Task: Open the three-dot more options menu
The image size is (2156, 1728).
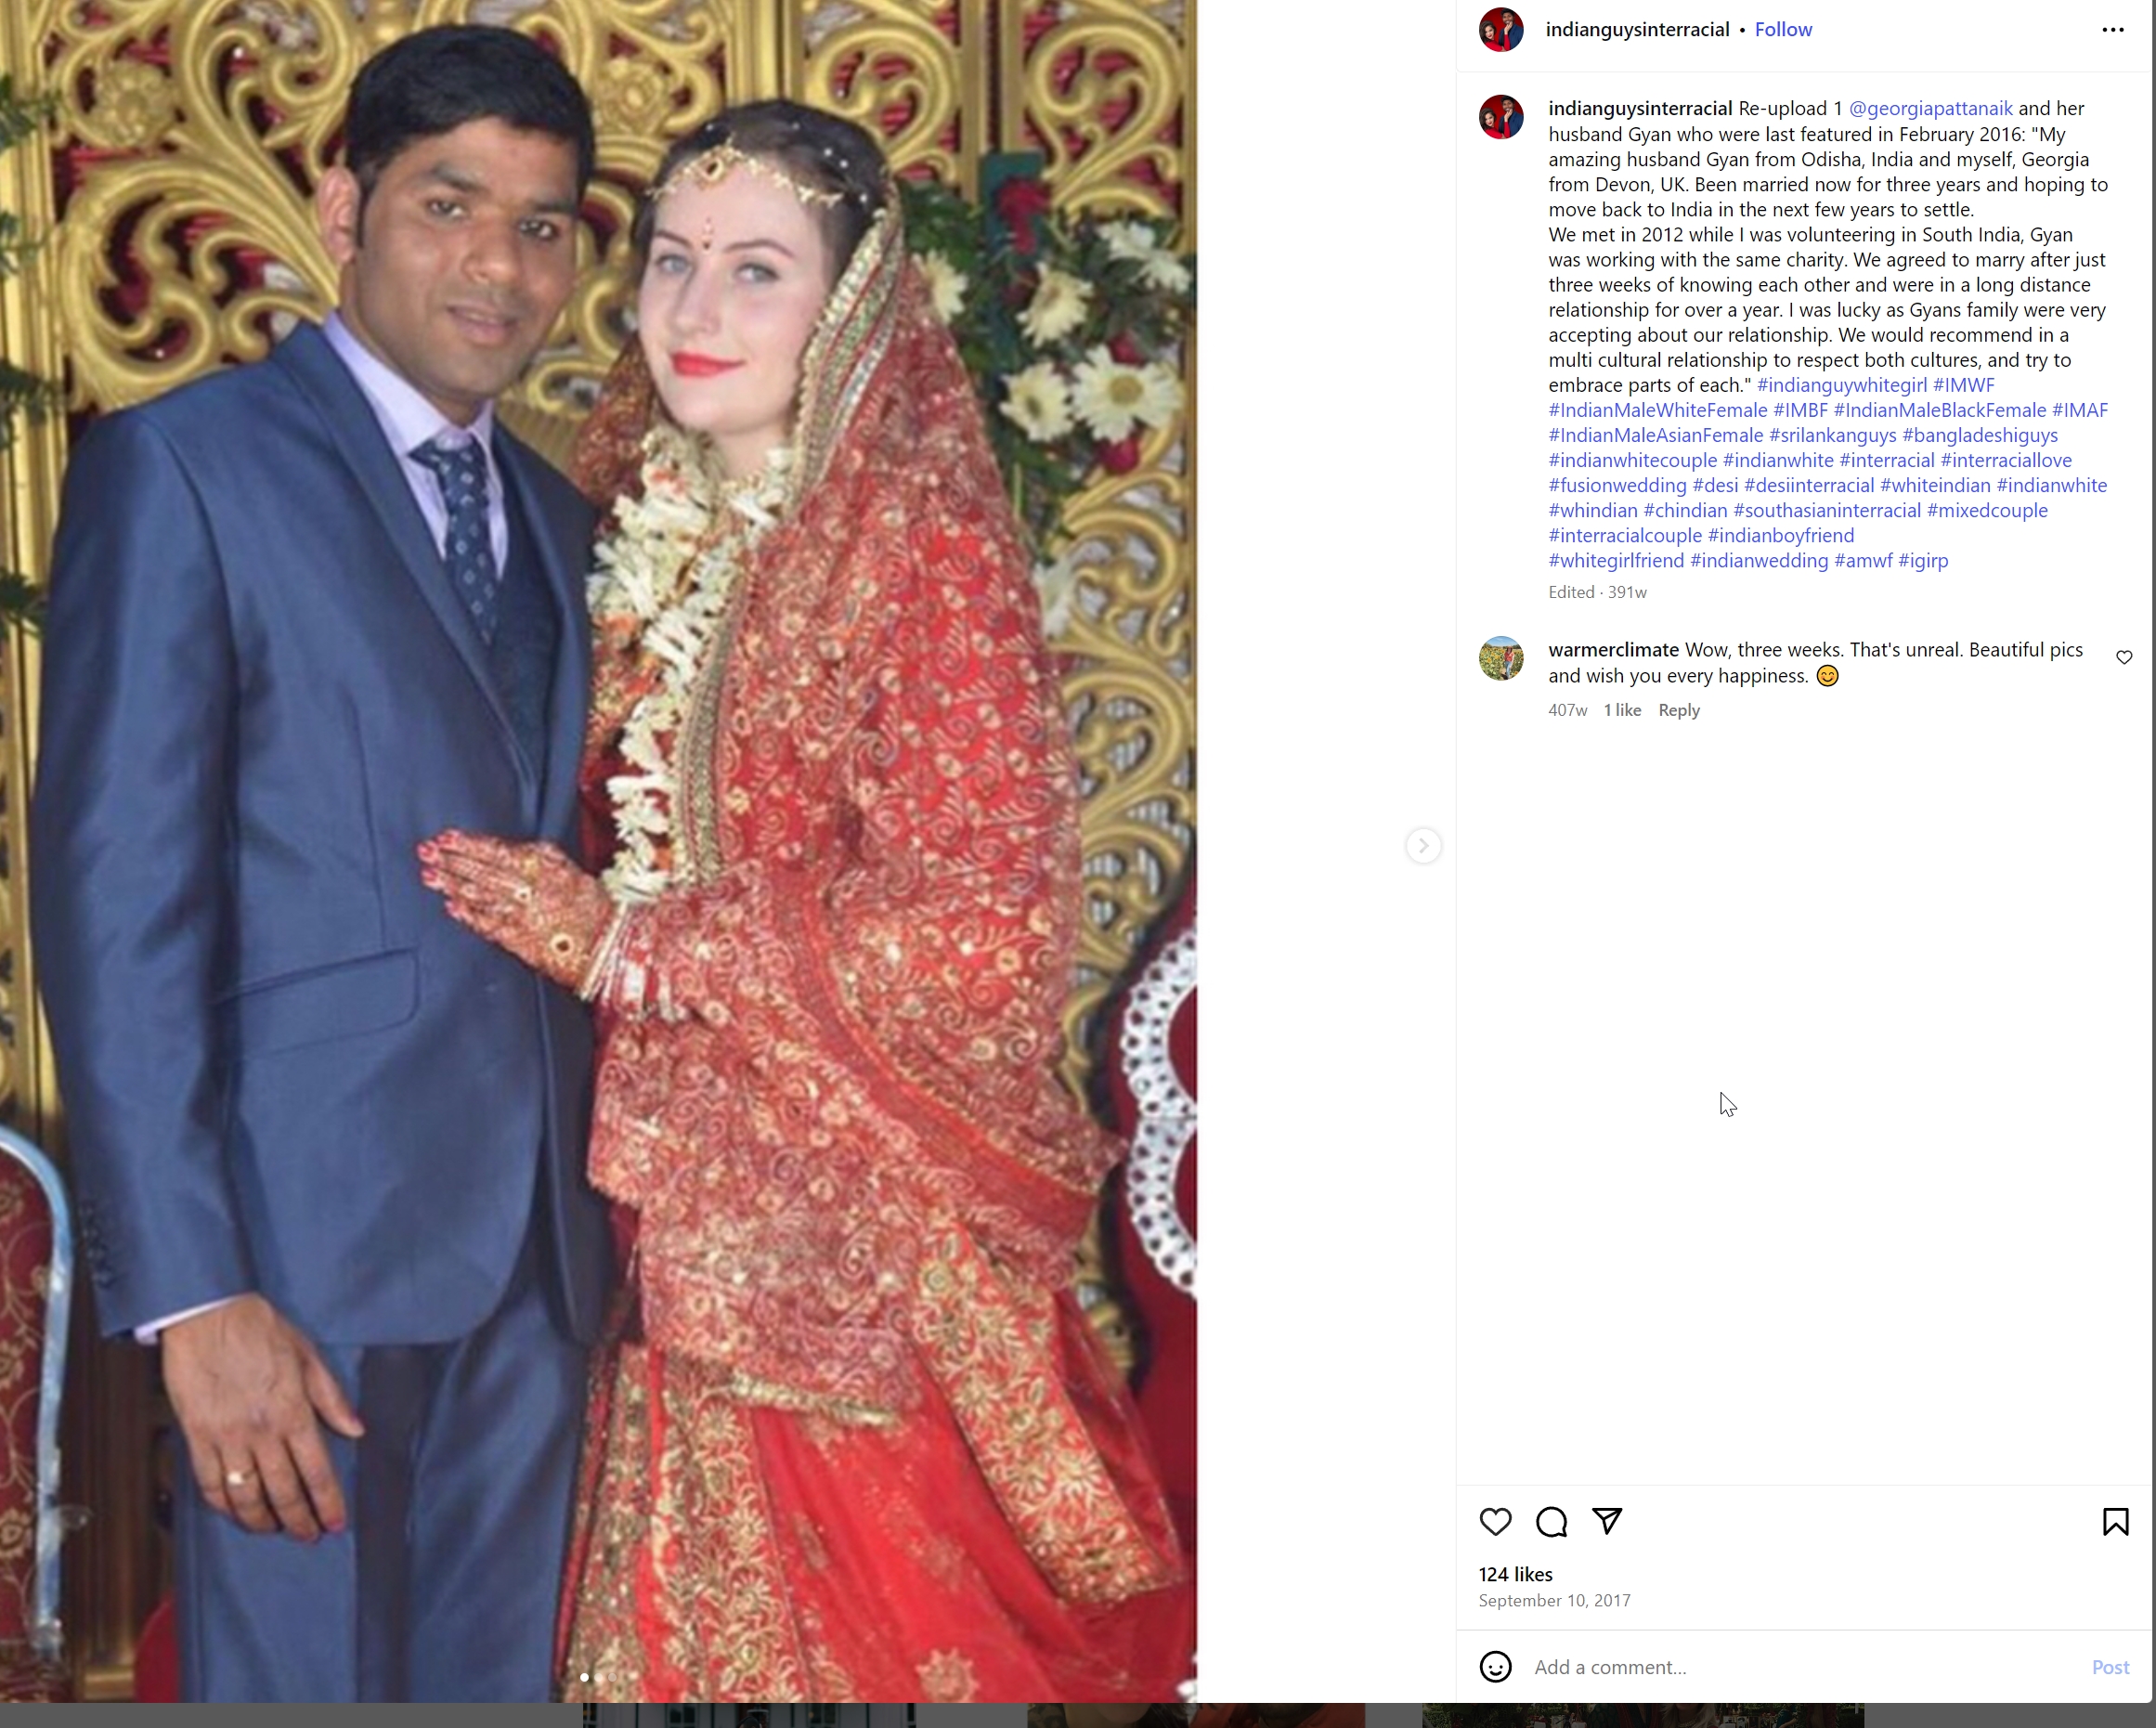Action: pos(2113,30)
